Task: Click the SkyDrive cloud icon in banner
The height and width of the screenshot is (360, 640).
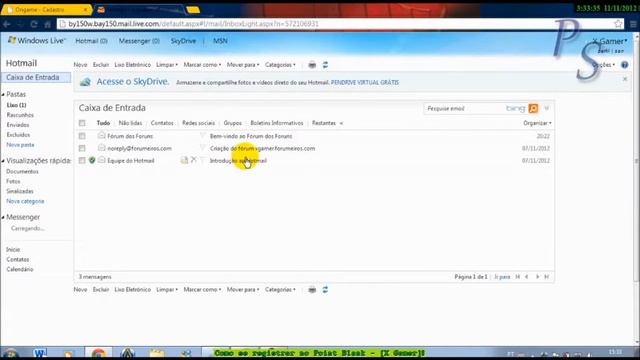Action: click(85, 82)
